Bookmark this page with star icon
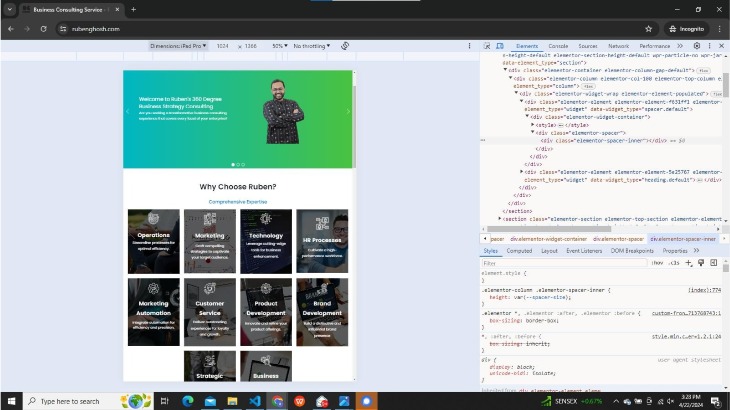 point(649,29)
